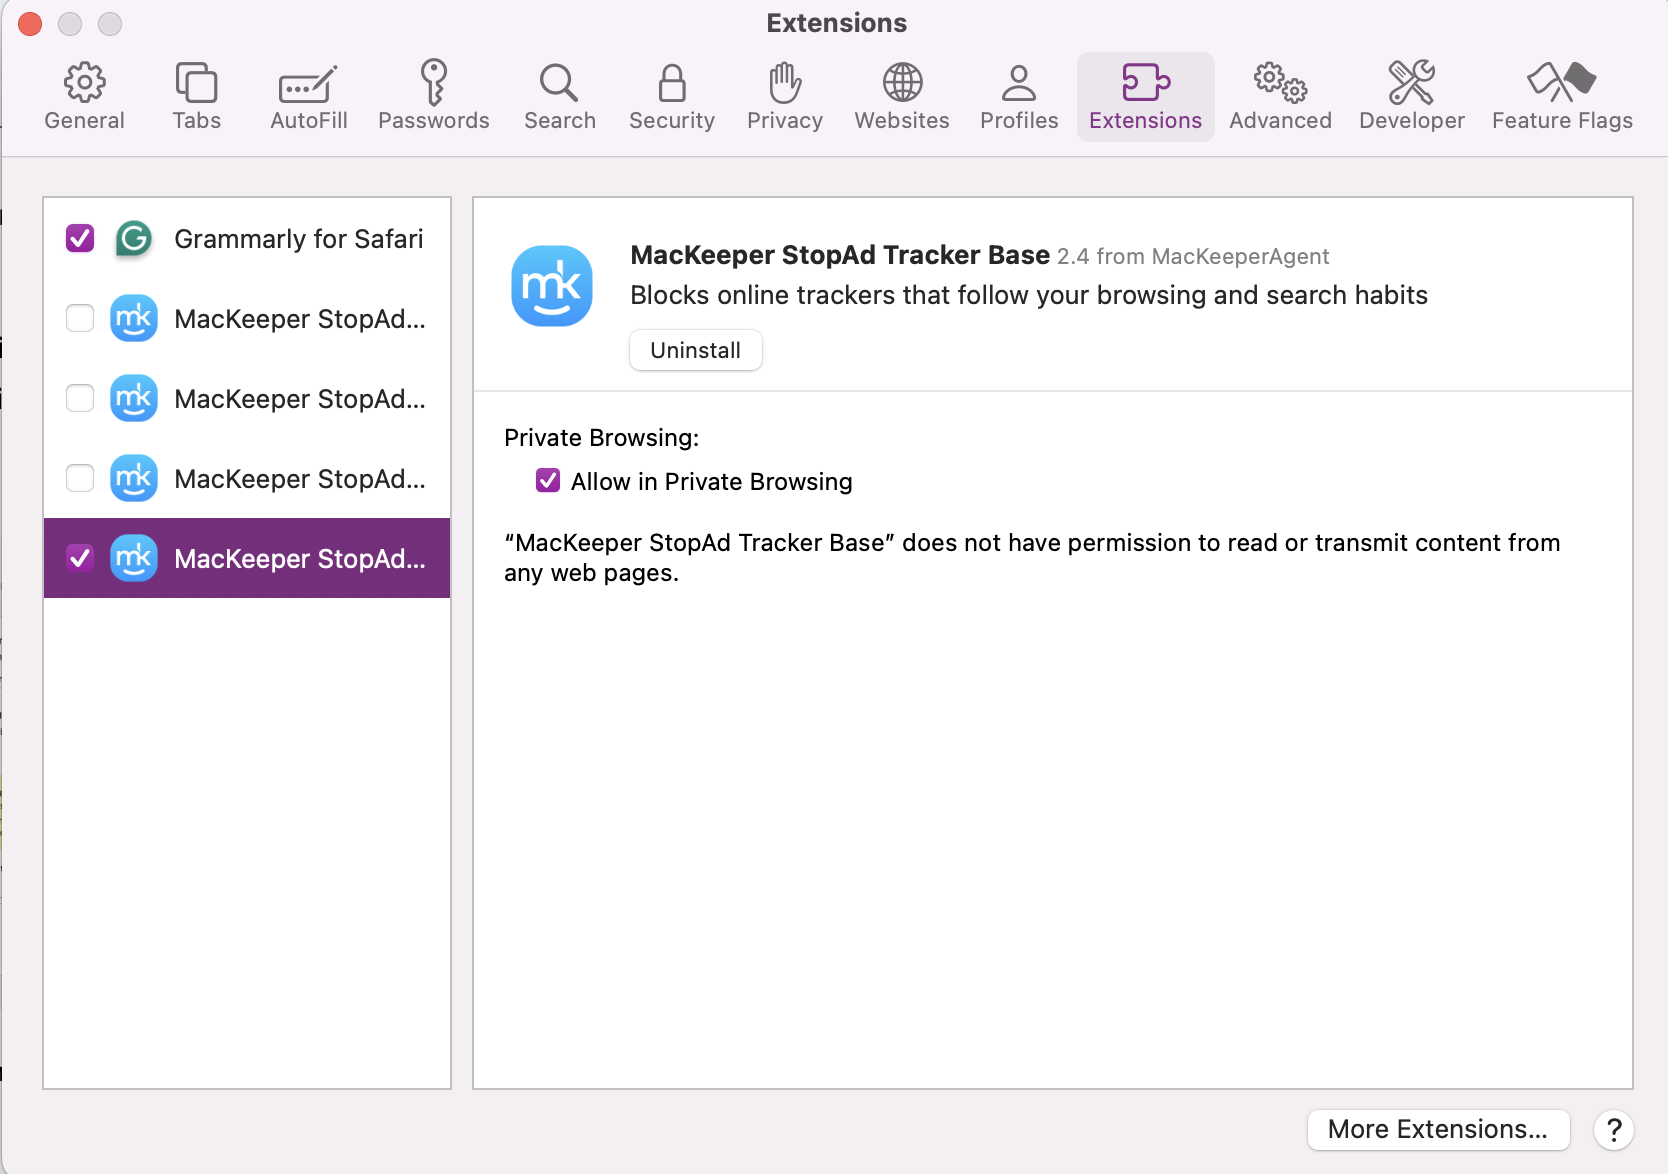
Task: Switch to the Extensions tab
Action: [x=1145, y=95]
